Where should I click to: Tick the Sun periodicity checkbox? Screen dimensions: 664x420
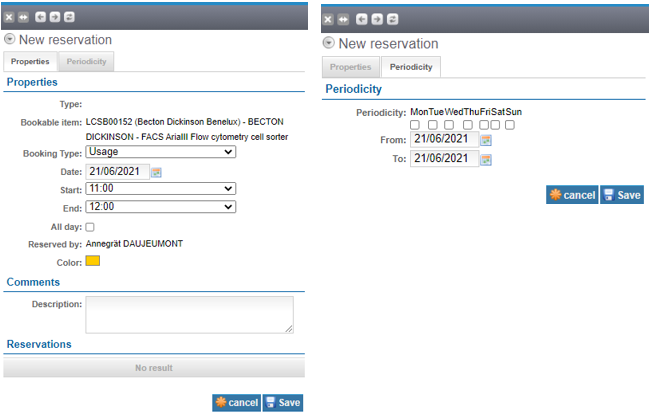[510, 125]
